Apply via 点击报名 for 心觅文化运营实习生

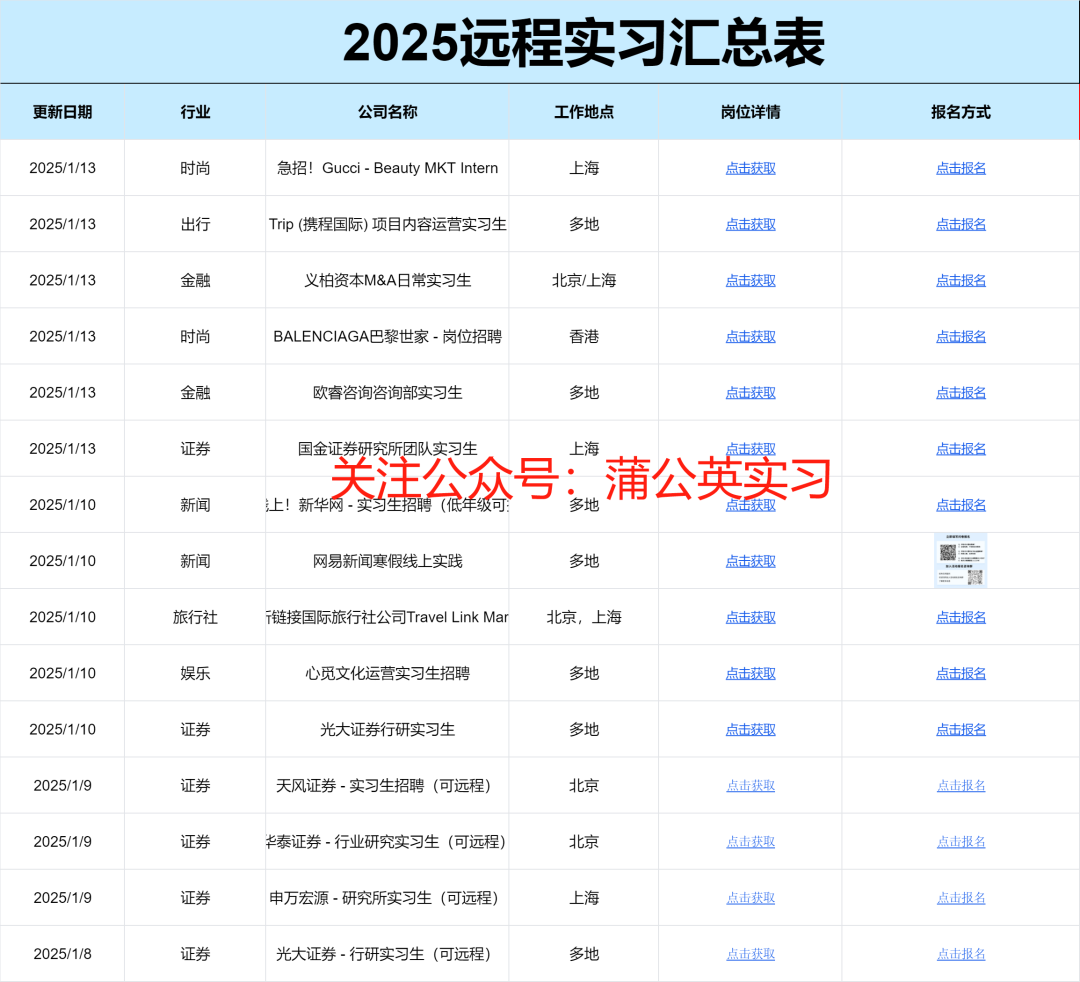coord(961,673)
